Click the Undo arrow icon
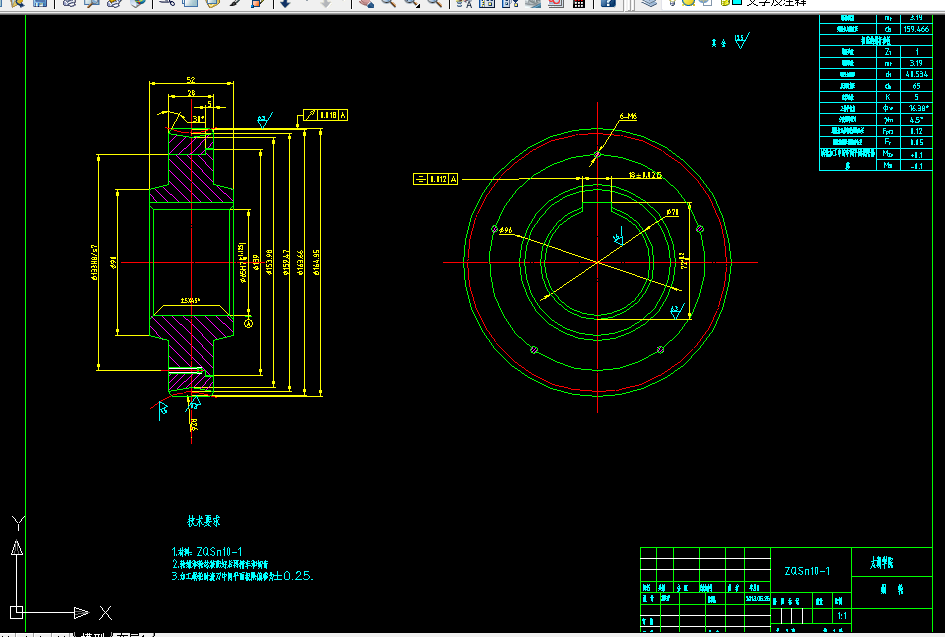 coord(286,3)
